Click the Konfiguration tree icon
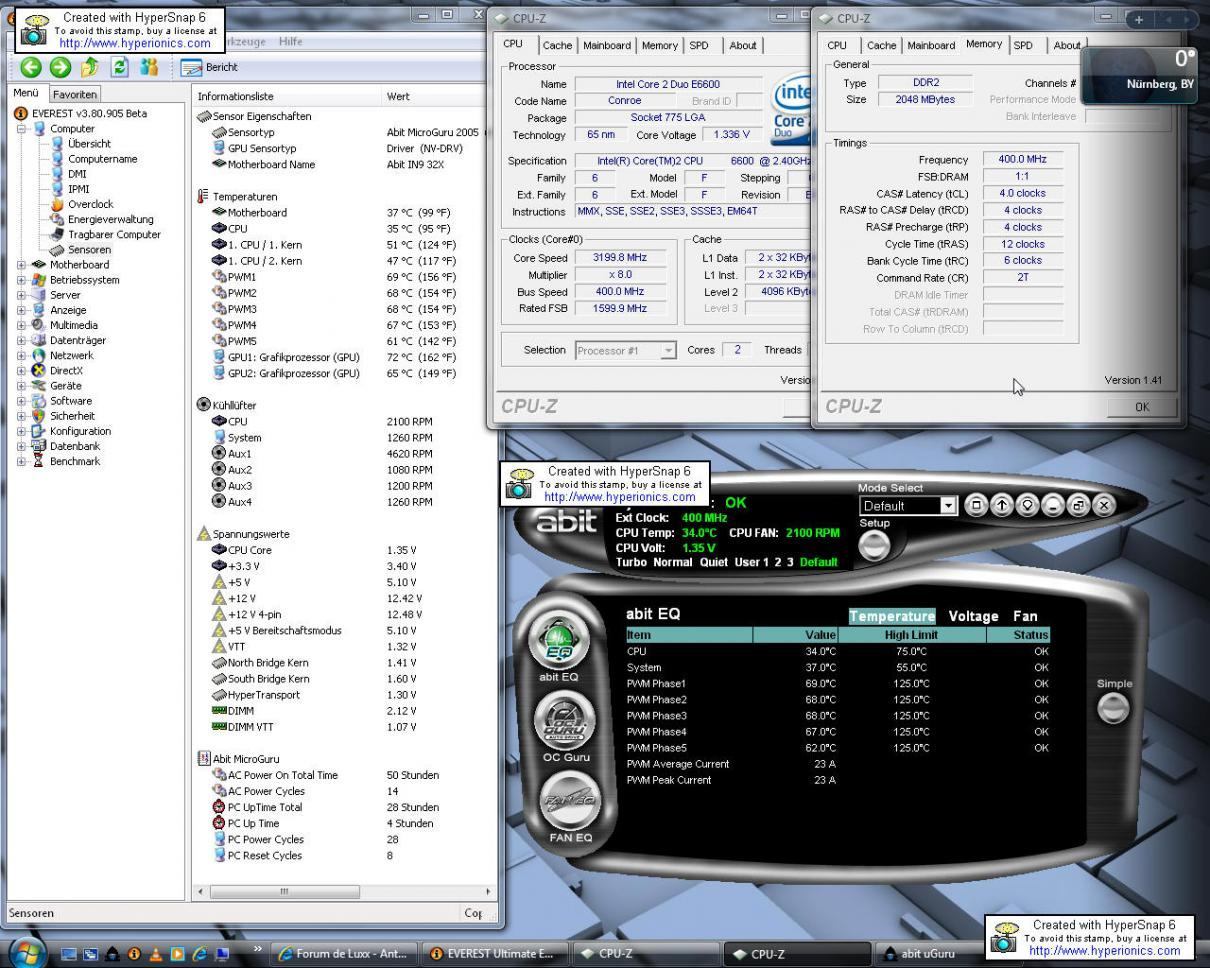The width and height of the screenshot is (1210, 968). [x=39, y=431]
